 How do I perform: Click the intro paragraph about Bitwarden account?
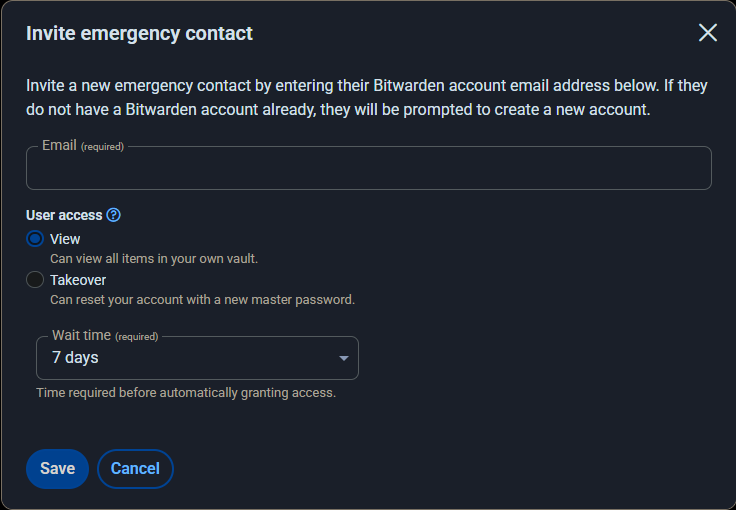click(x=340, y=97)
